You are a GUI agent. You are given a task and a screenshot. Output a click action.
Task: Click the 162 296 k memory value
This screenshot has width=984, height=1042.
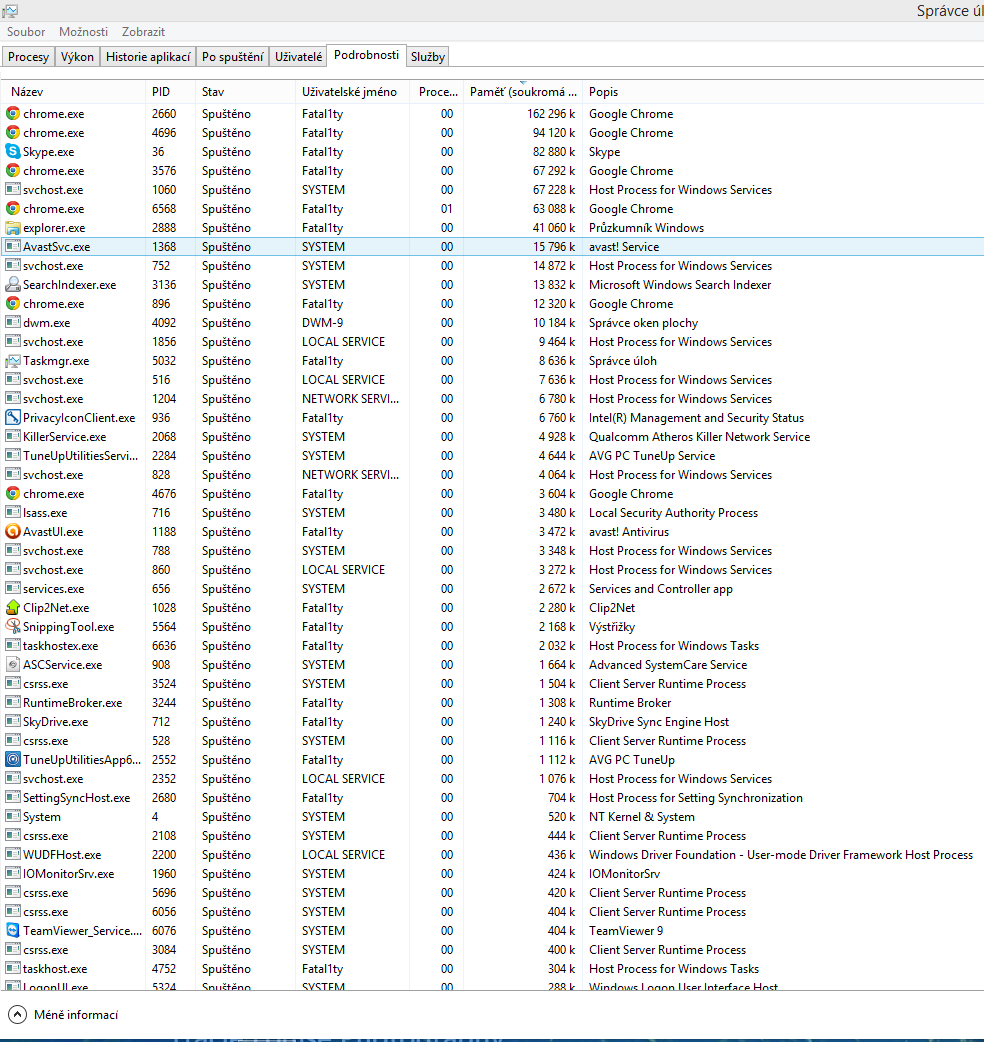pos(551,114)
